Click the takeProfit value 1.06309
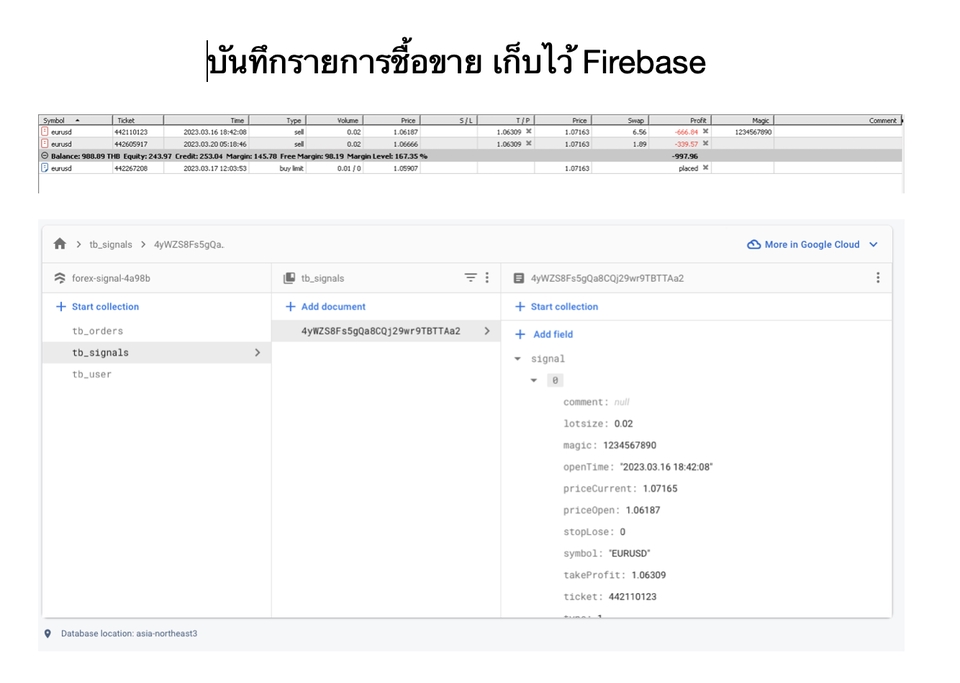 coord(648,575)
